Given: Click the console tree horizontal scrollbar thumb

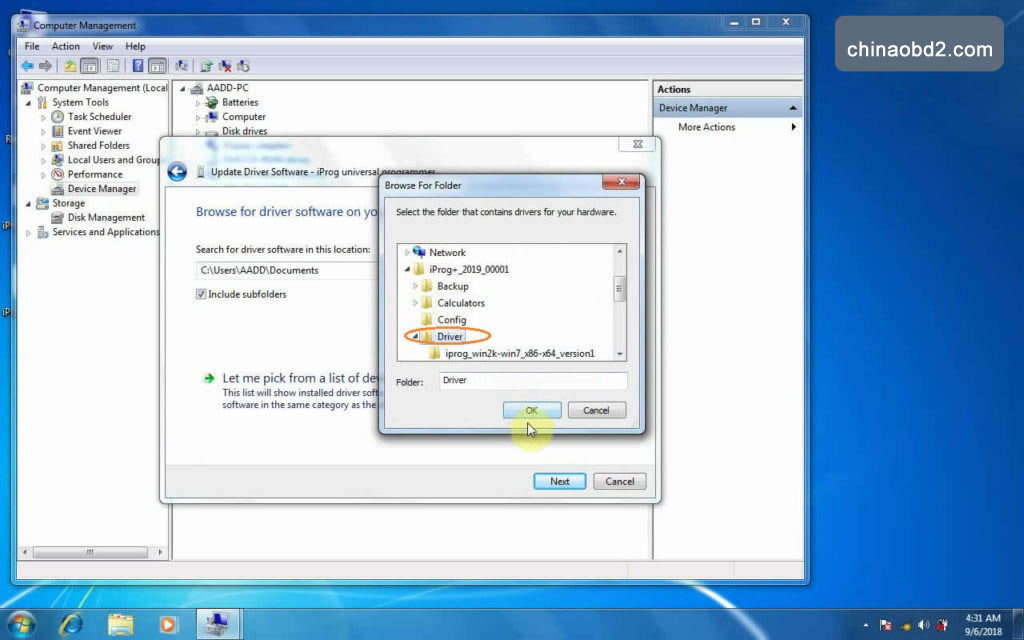Looking at the screenshot, I should point(91,552).
